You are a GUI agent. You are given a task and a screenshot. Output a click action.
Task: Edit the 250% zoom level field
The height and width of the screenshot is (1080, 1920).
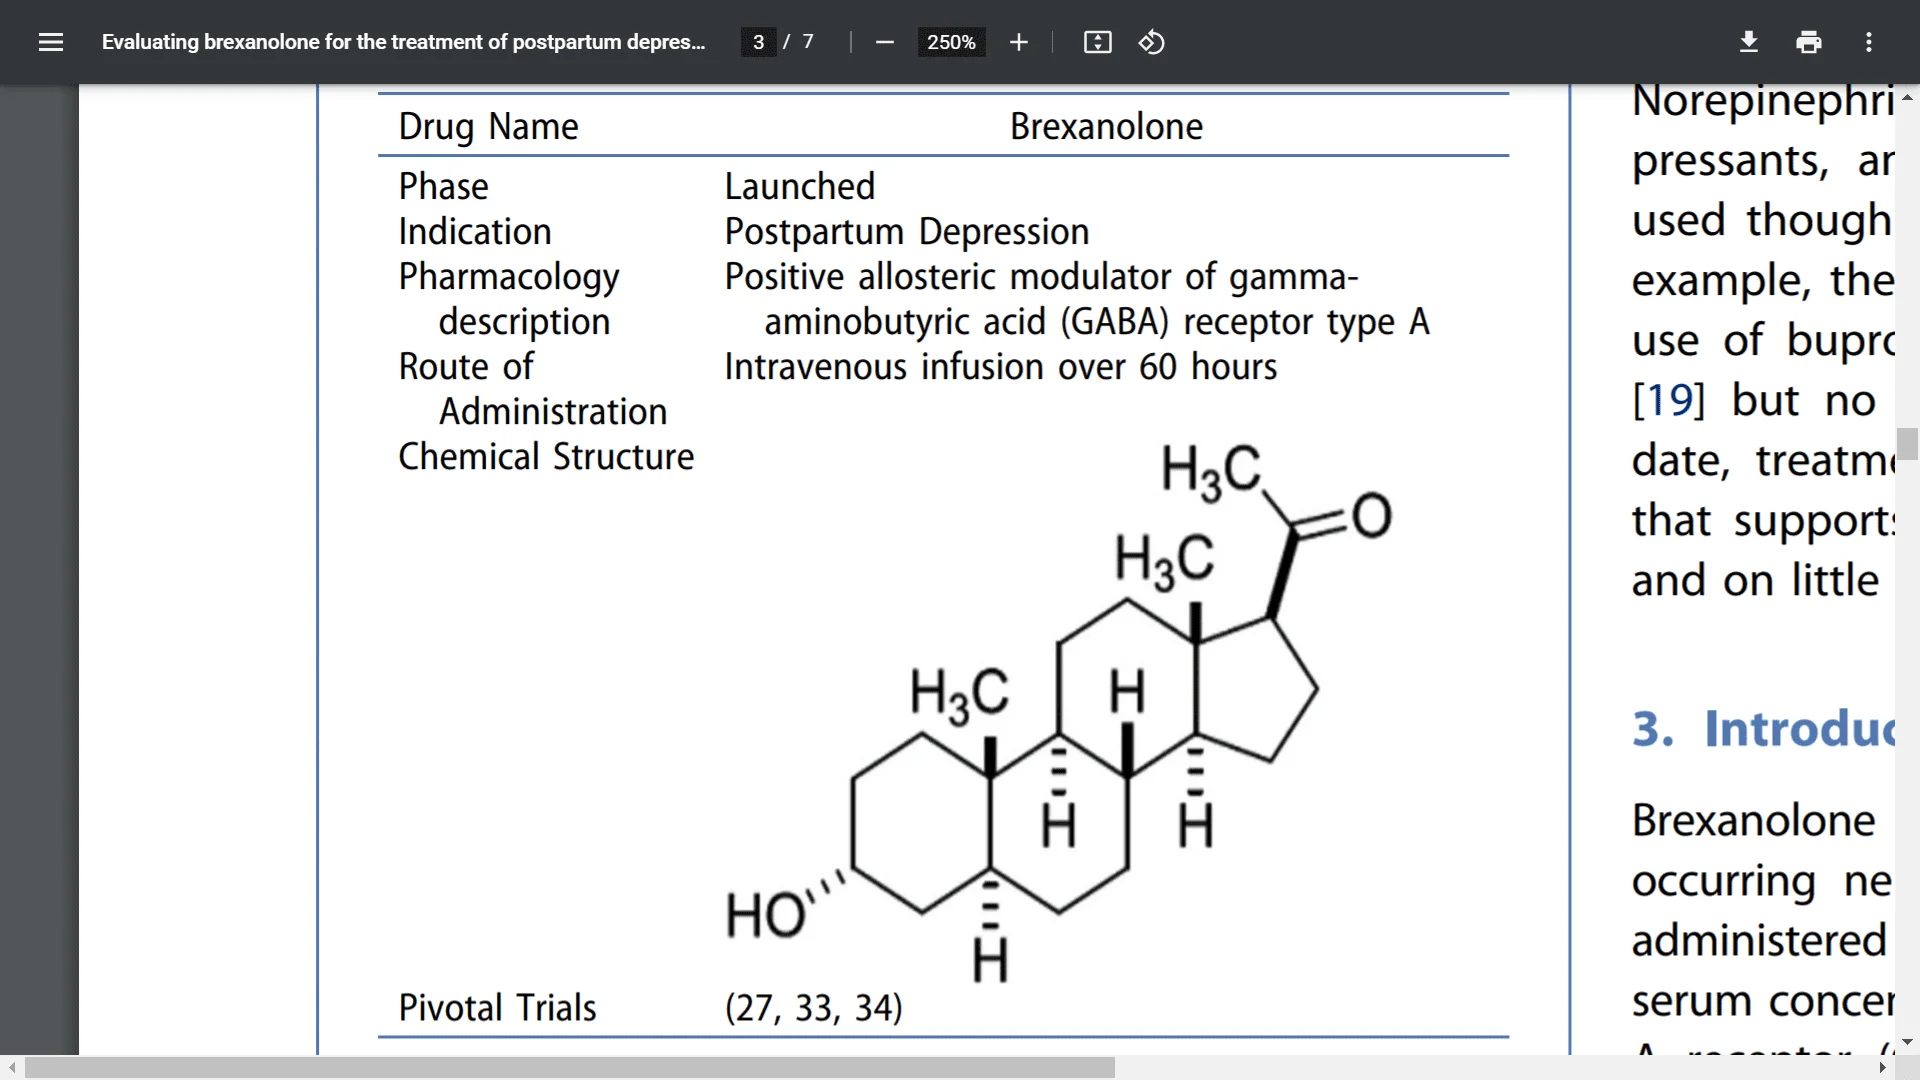pyautogui.click(x=951, y=42)
